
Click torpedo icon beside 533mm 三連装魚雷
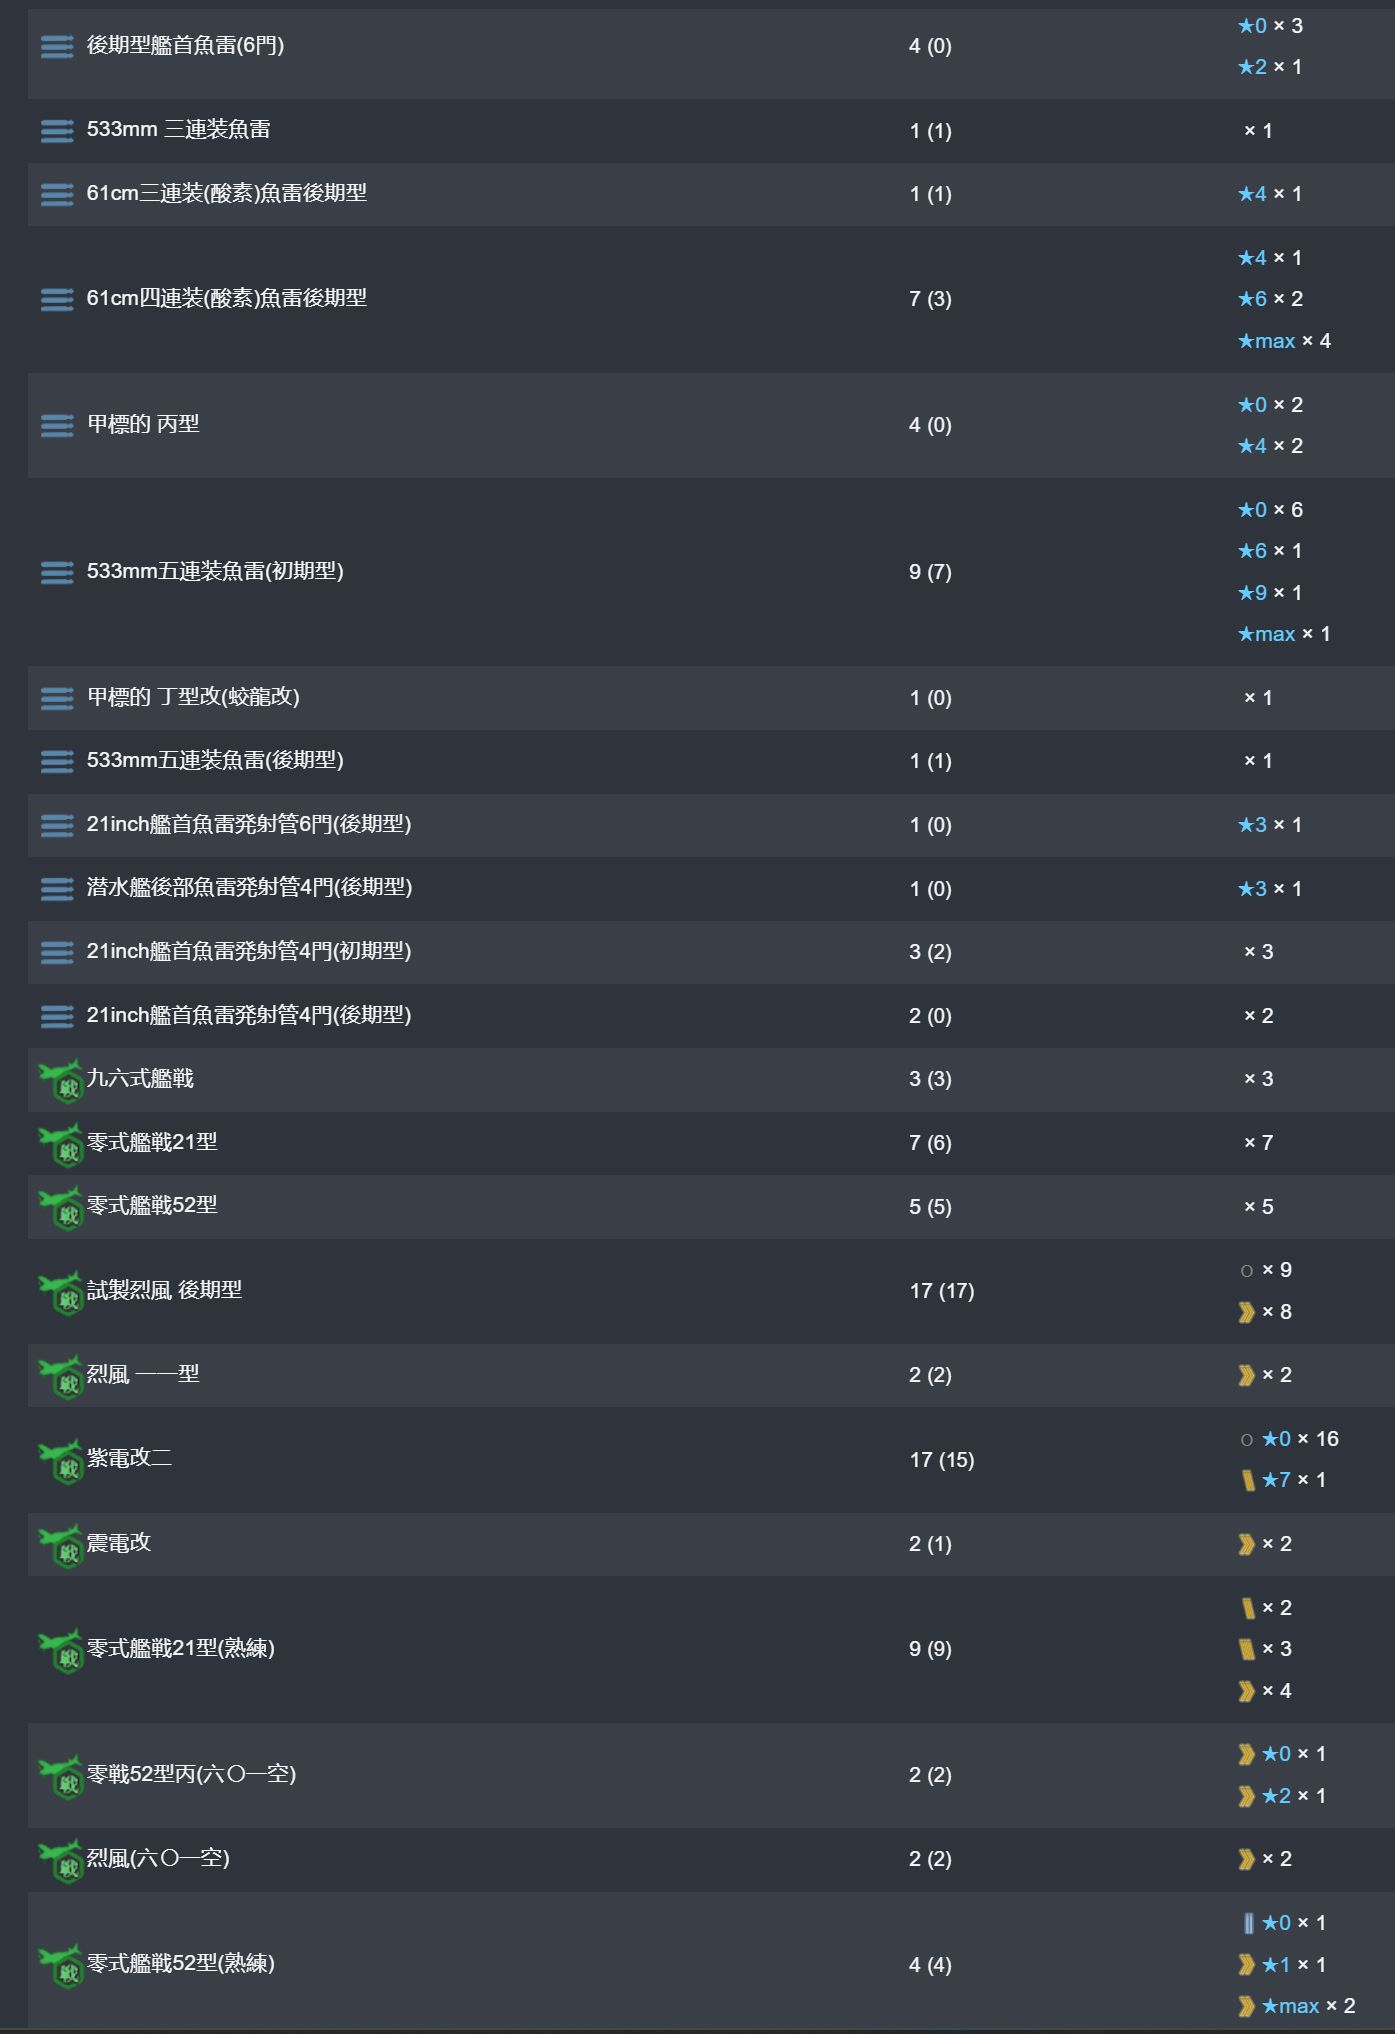coord(57,130)
